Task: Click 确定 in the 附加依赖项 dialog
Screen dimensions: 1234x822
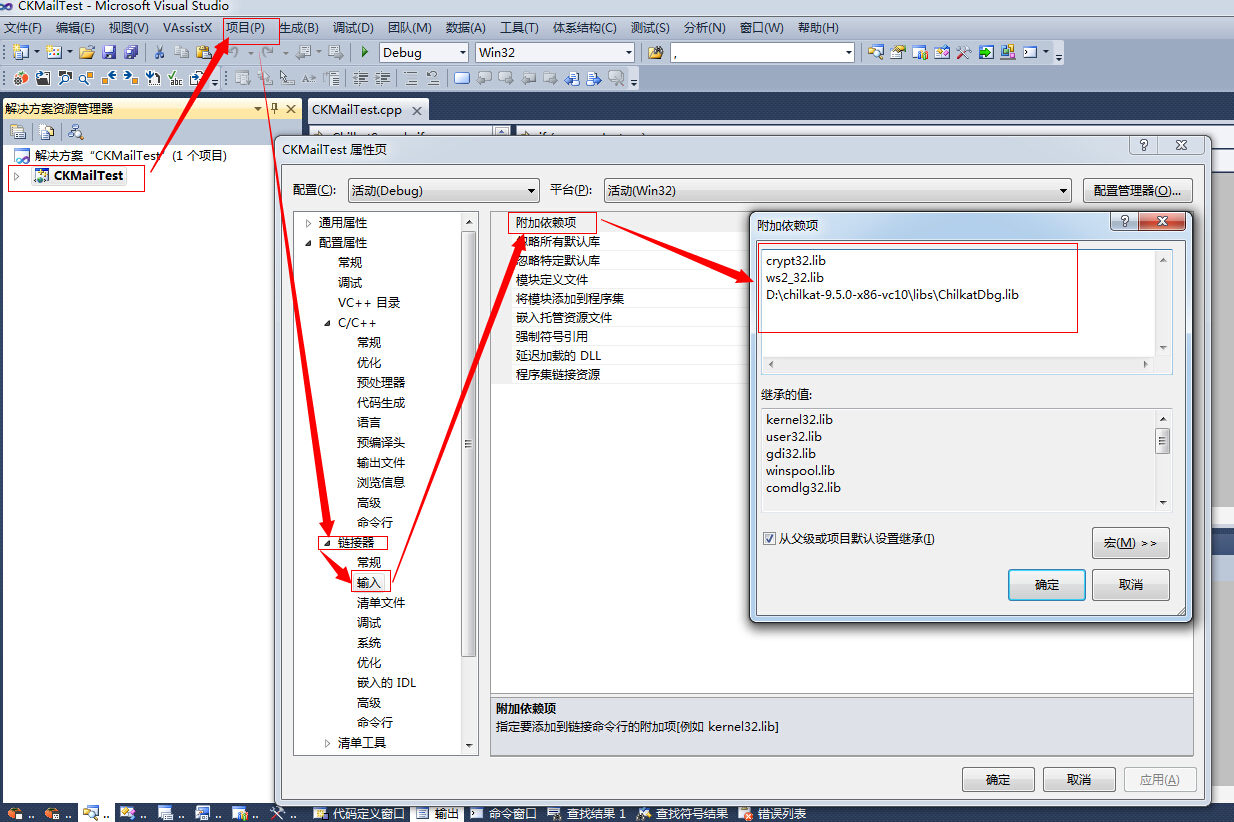Action: point(1047,585)
